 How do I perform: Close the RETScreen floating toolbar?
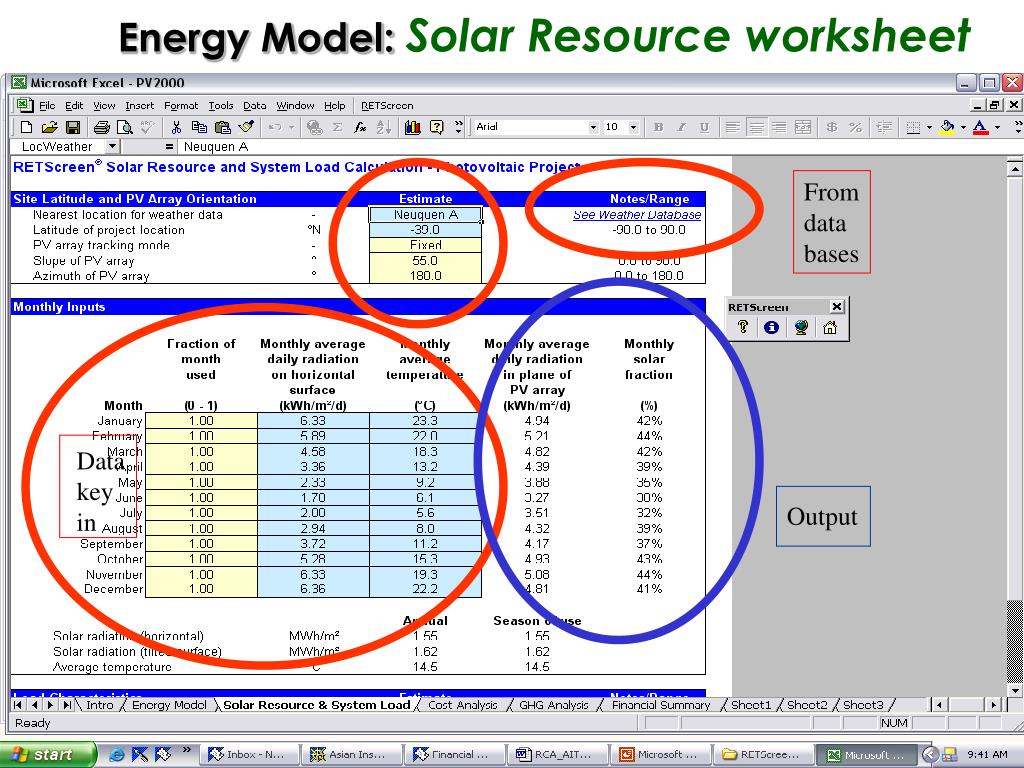(x=837, y=306)
